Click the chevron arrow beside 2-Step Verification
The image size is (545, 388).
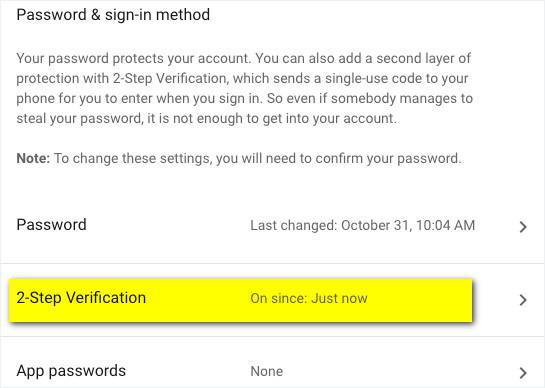coord(523,300)
